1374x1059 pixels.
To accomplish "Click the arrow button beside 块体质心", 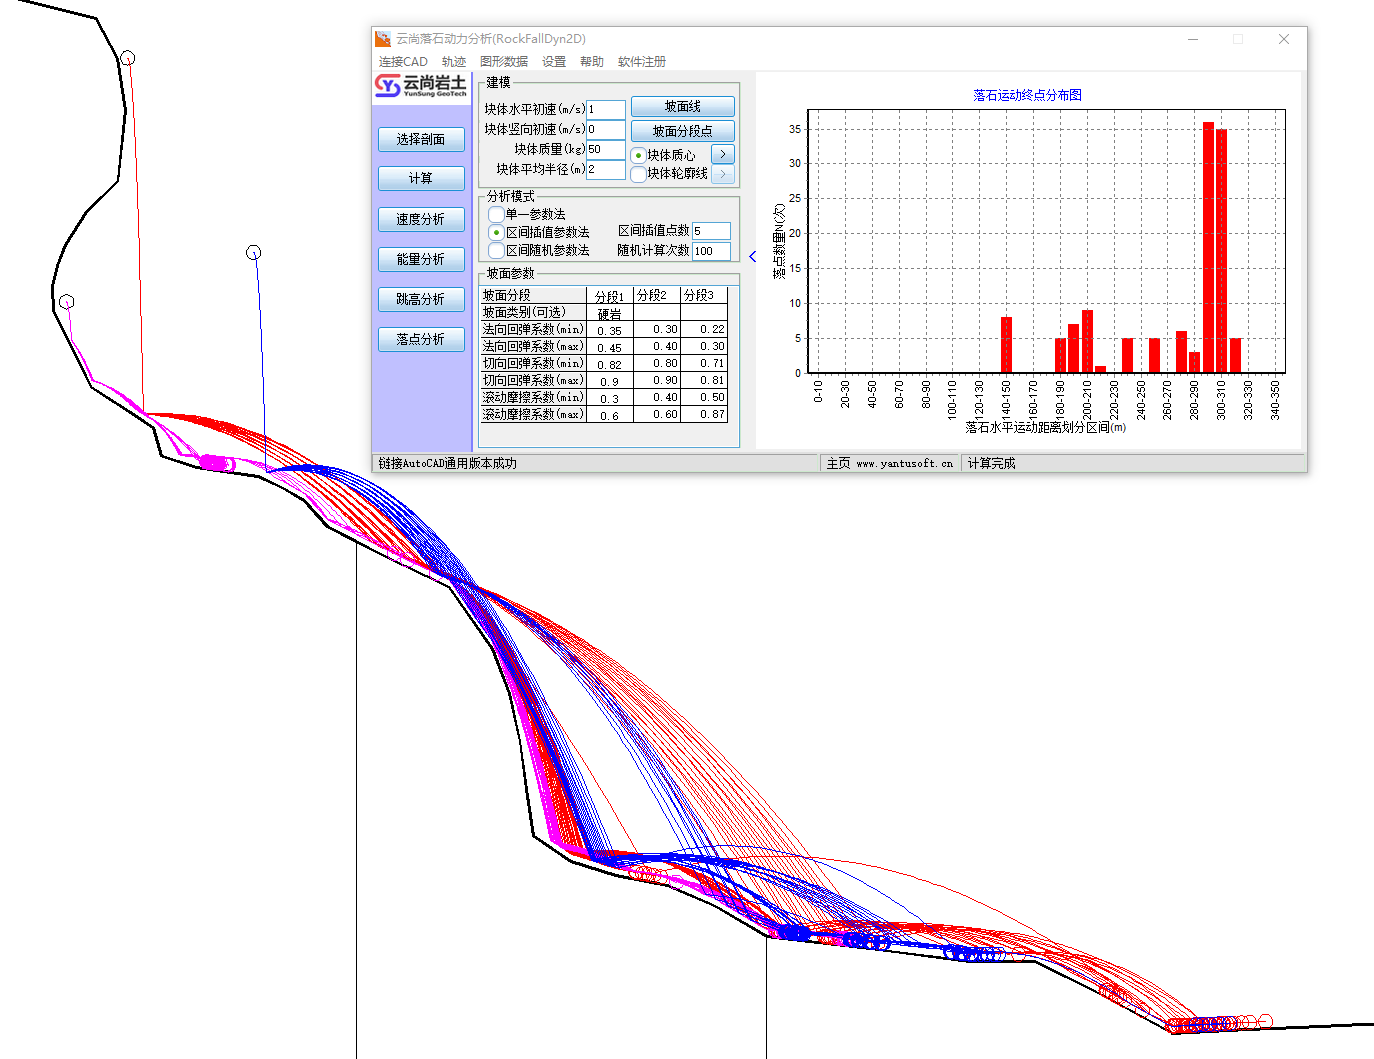I will 722,154.
